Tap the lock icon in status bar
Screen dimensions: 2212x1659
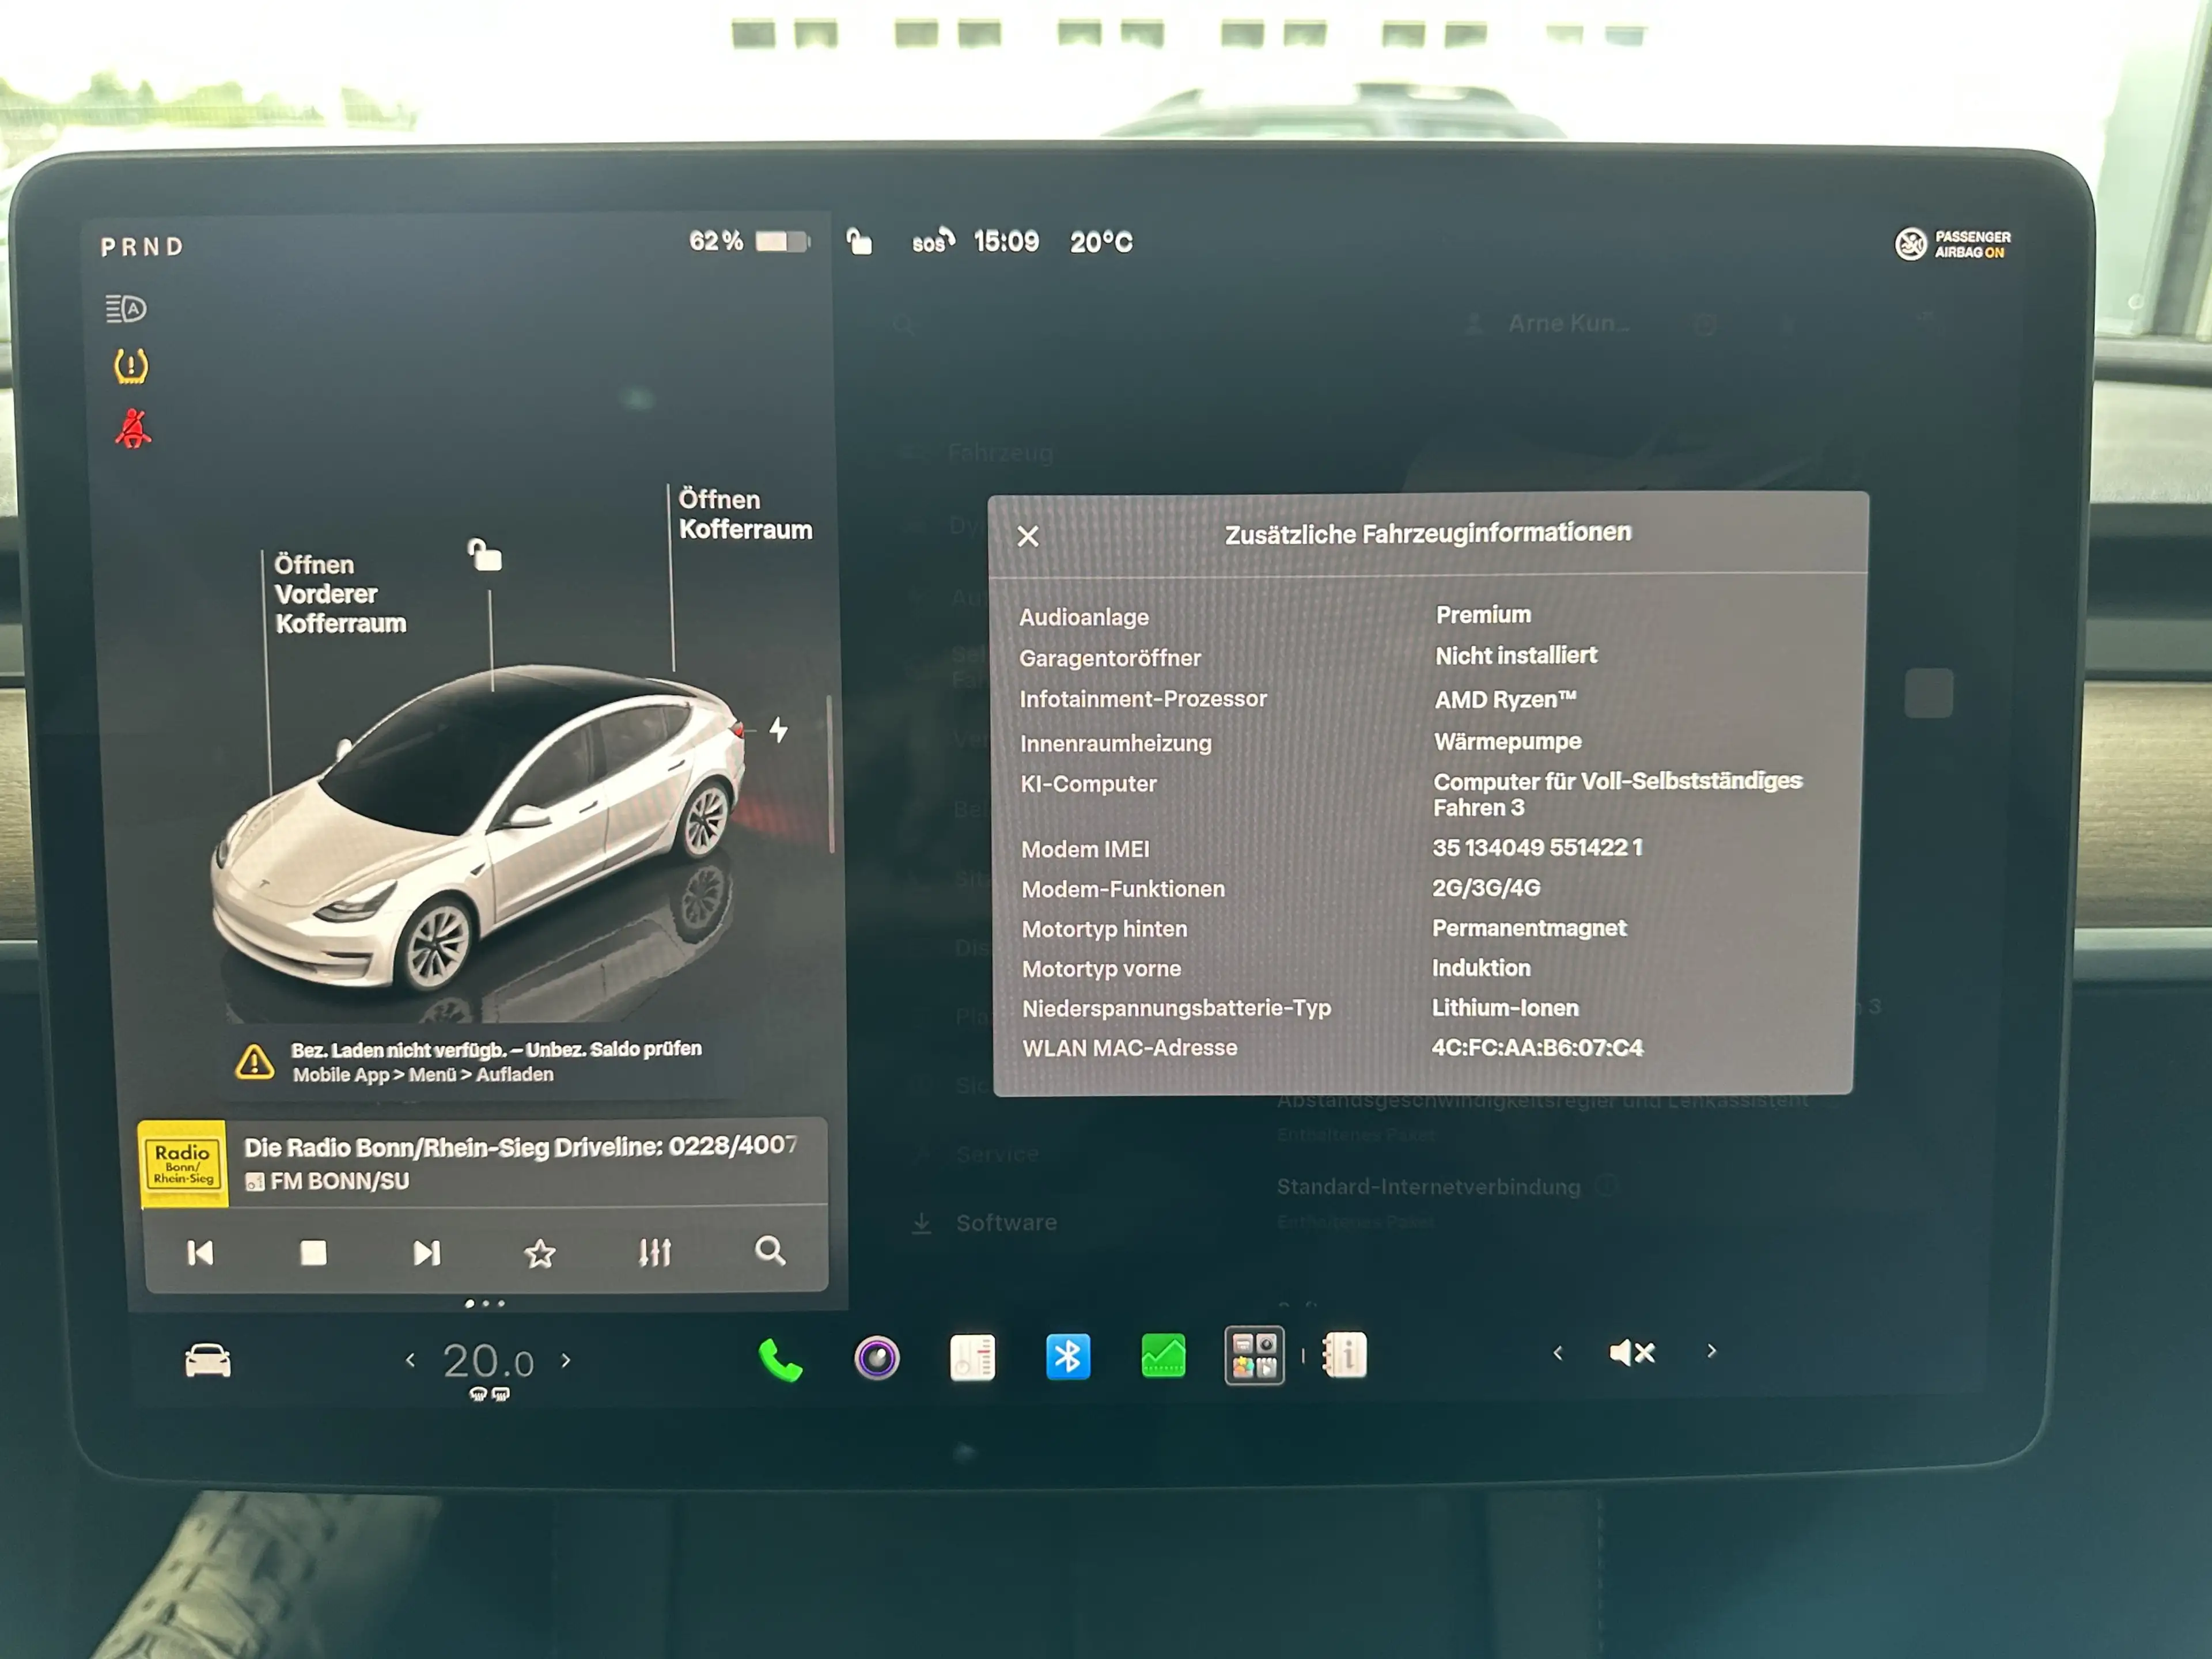[x=859, y=242]
